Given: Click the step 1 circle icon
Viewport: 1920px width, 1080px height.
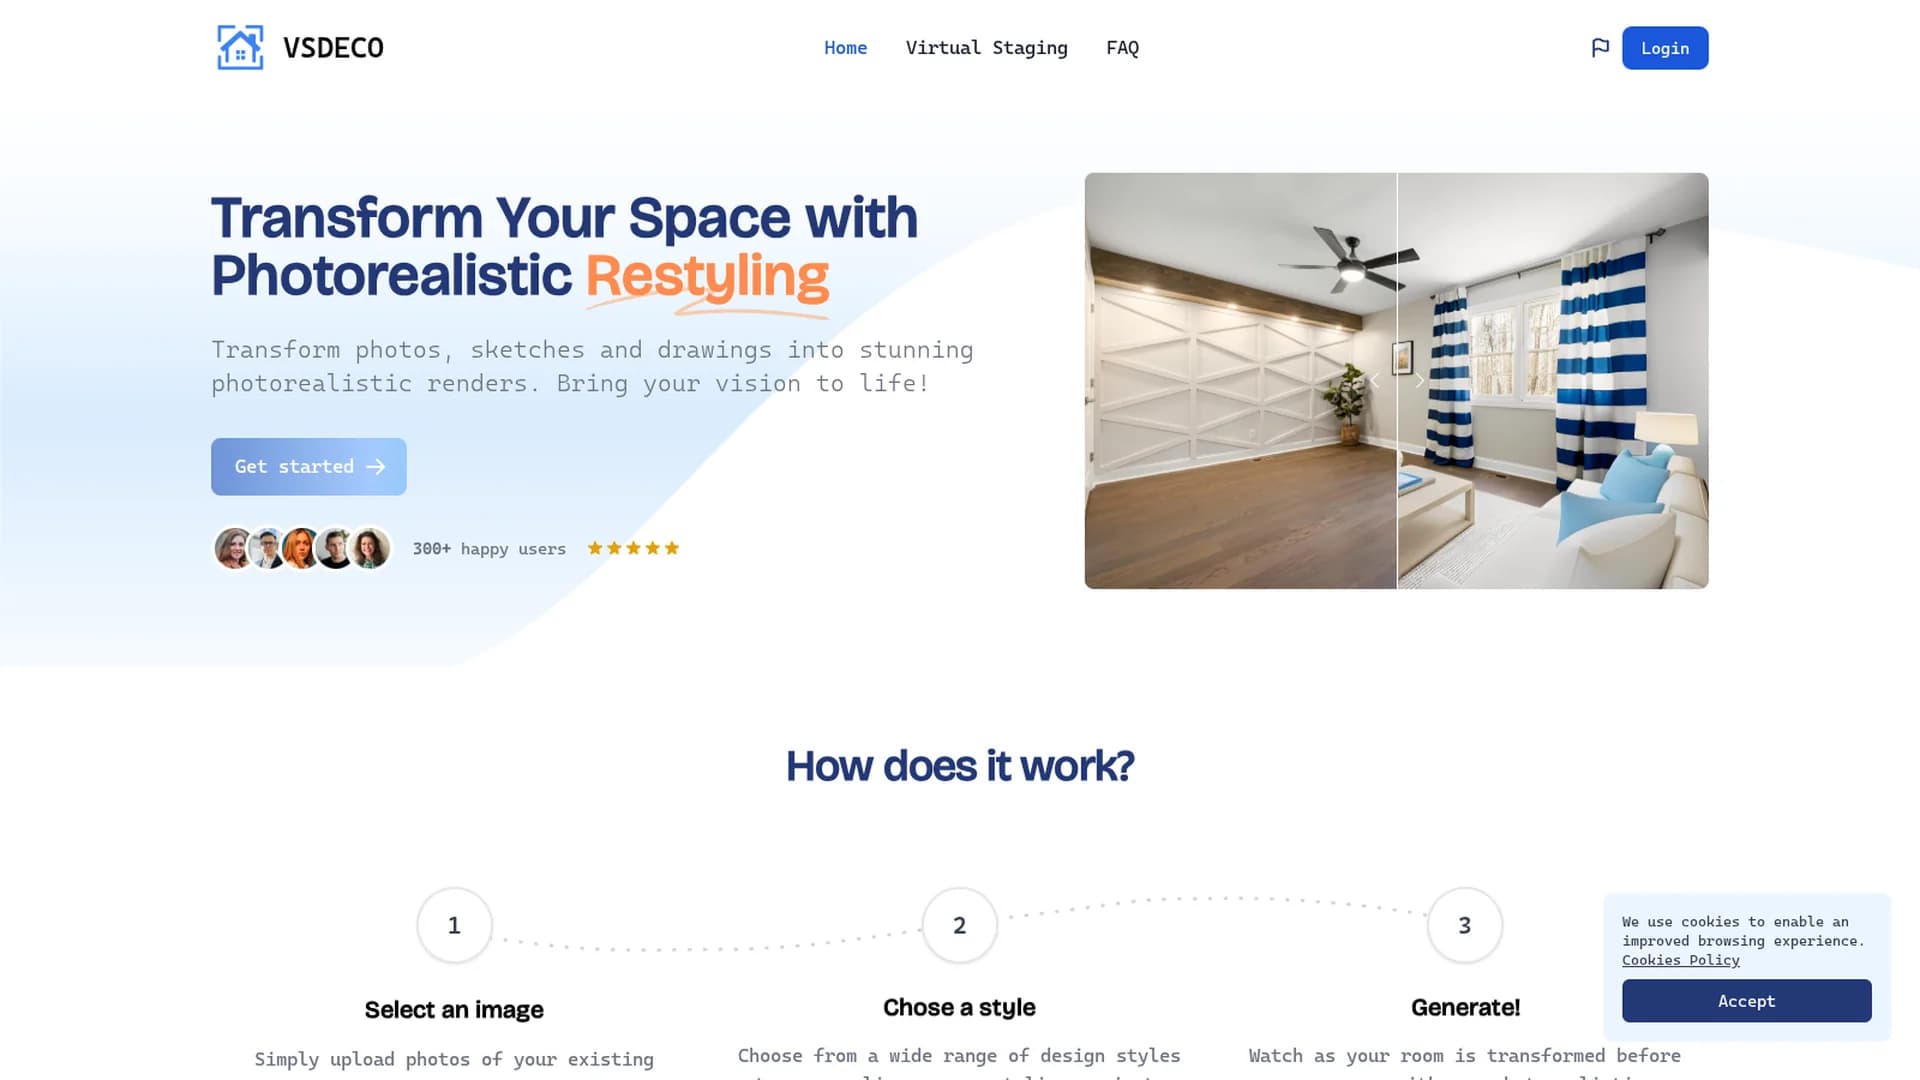Looking at the screenshot, I should (454, 925).
